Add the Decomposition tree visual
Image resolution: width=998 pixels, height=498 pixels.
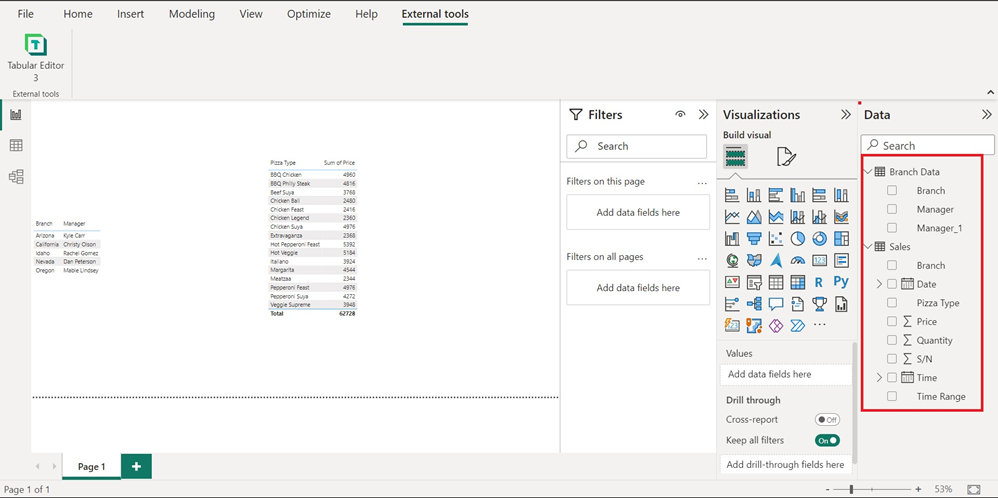[754, 304]
